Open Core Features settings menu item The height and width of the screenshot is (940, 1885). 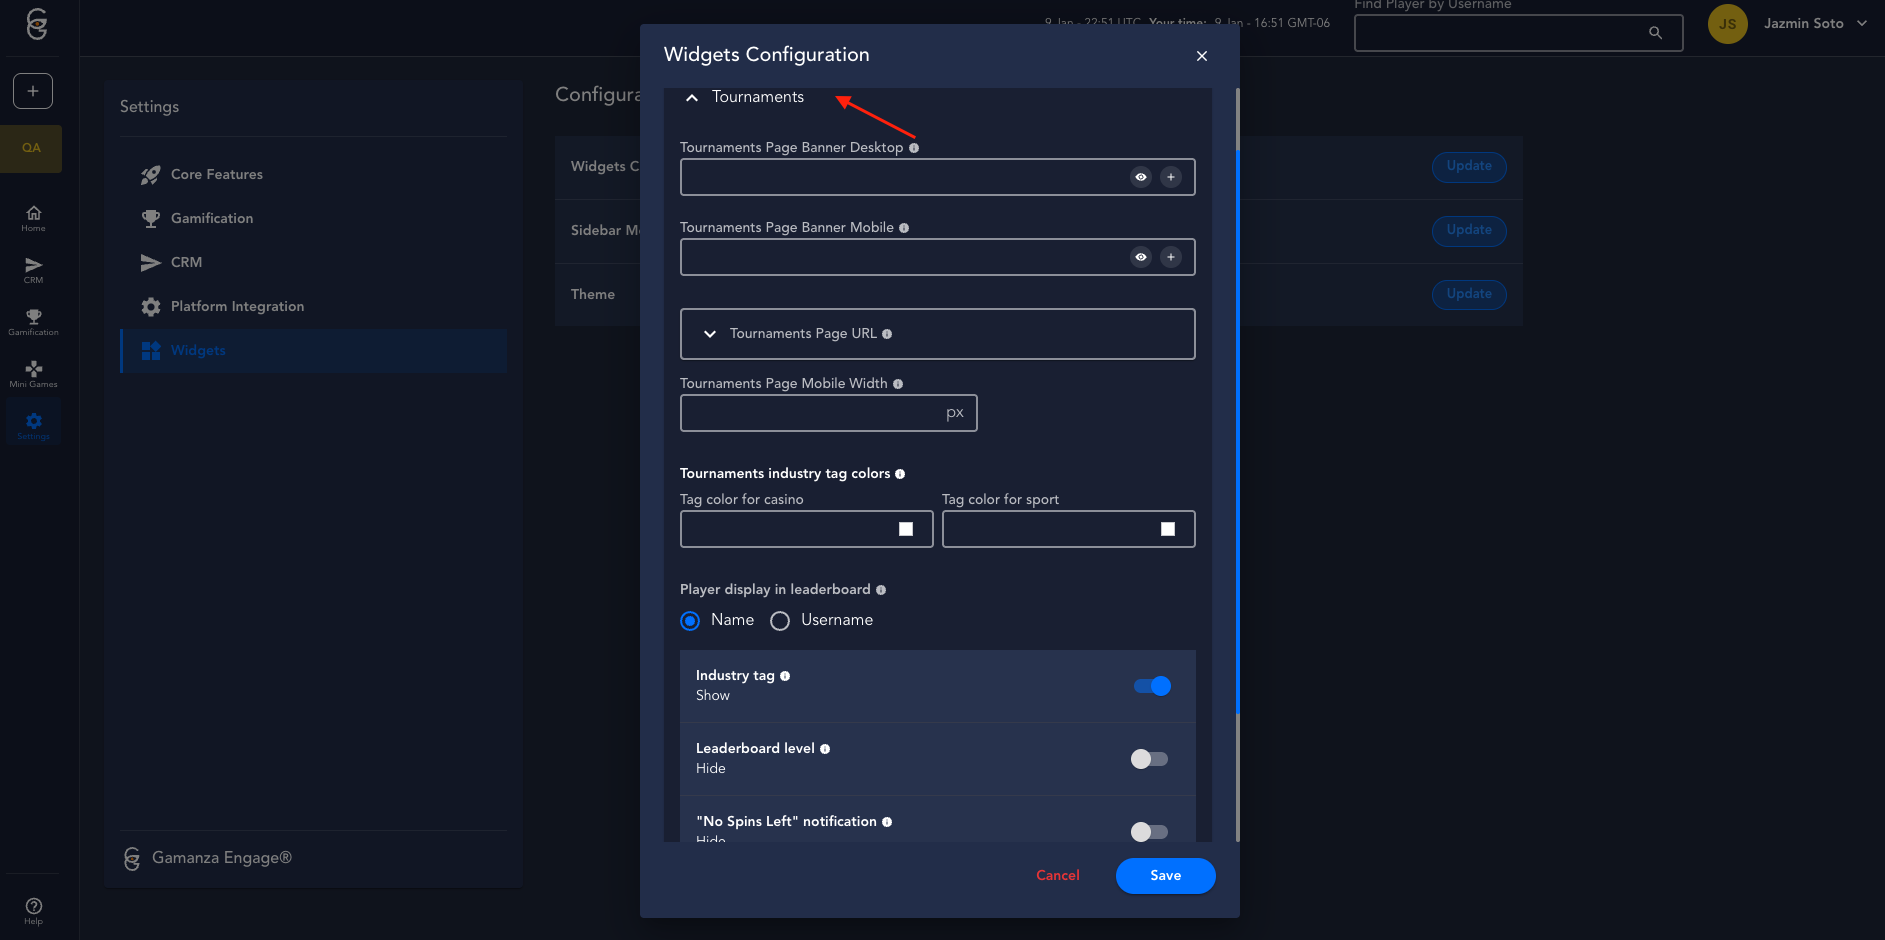[216, 174]
